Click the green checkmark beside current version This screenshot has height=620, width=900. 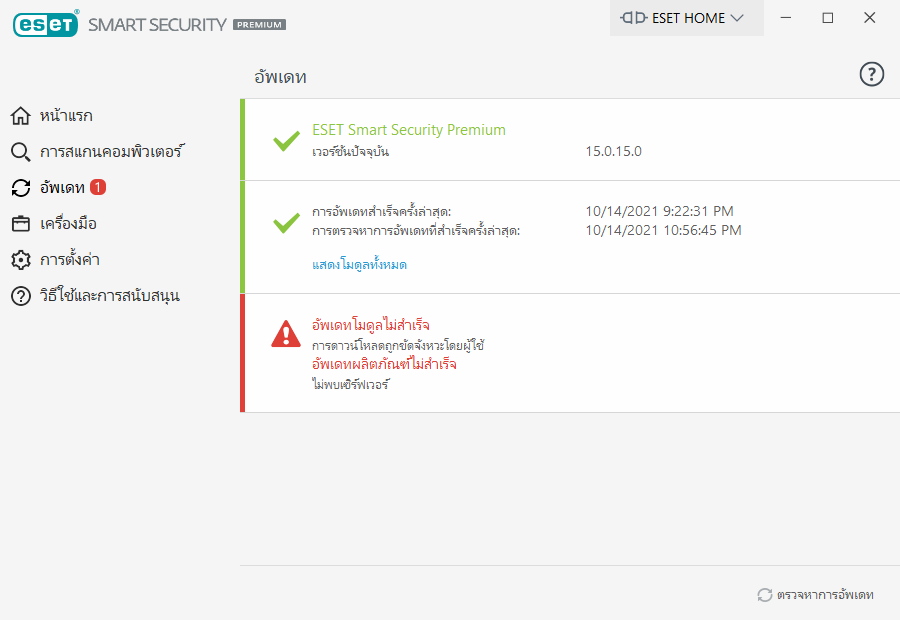pos(286,140)
